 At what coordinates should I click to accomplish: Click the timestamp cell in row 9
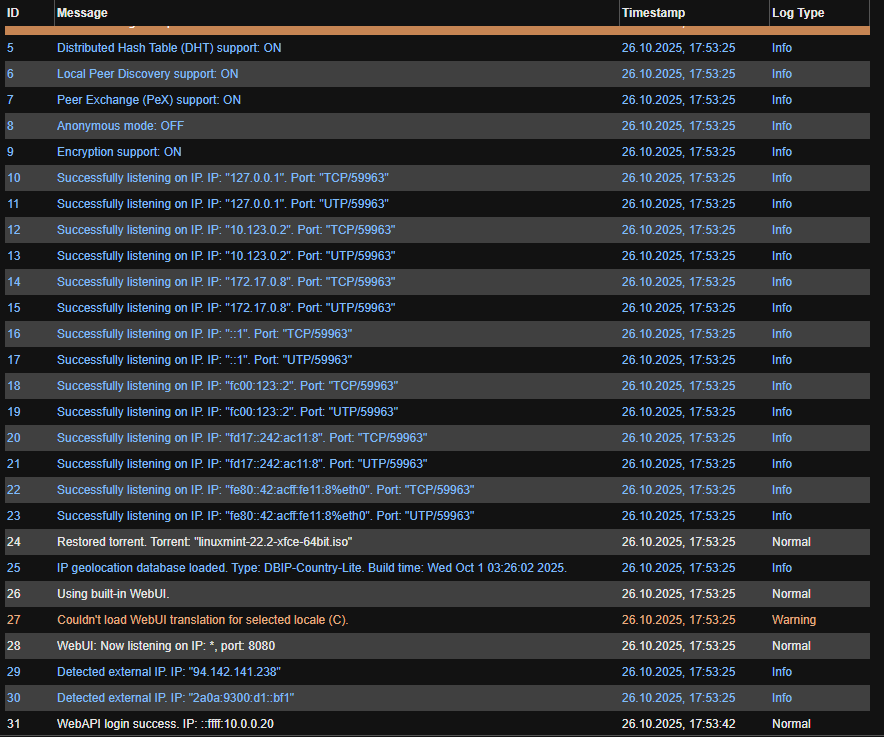(678, 152)
